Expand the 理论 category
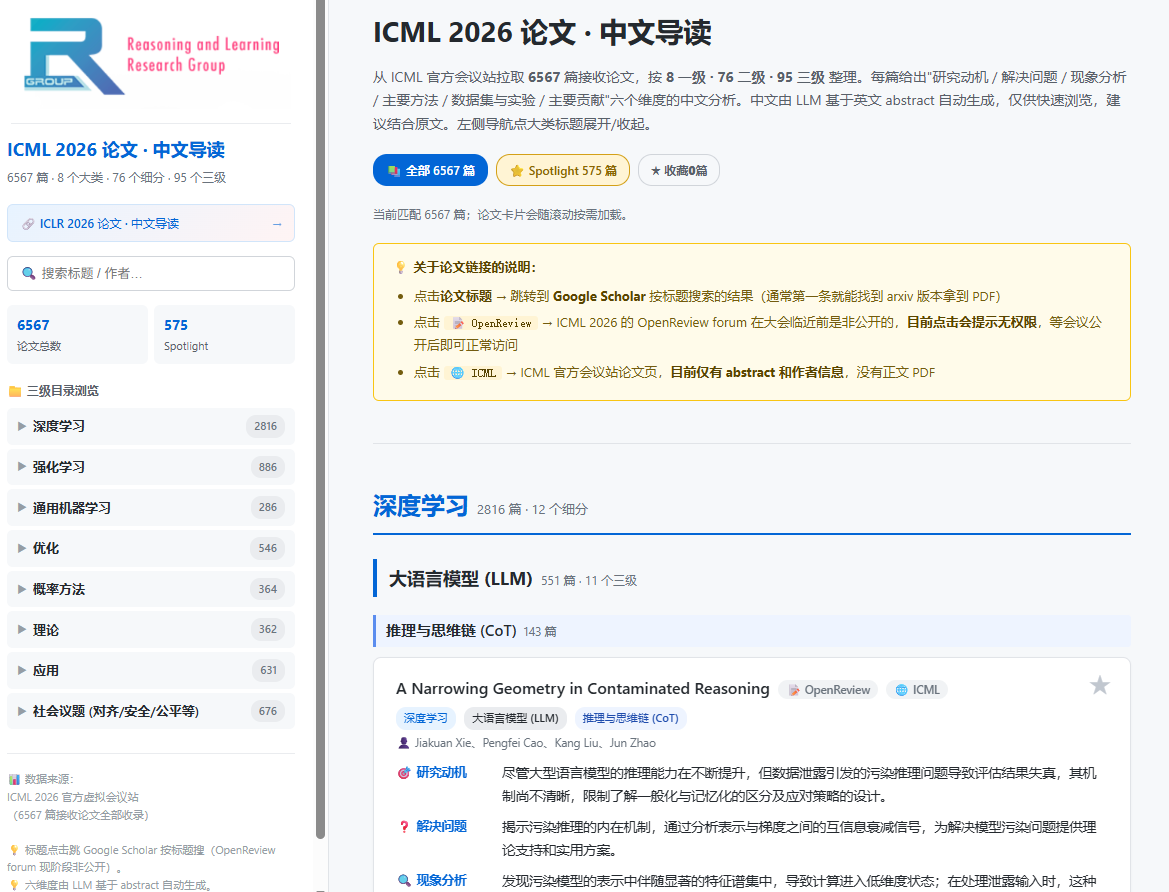The width and height of the screenshot is (1169, 892). click(151, 629)
